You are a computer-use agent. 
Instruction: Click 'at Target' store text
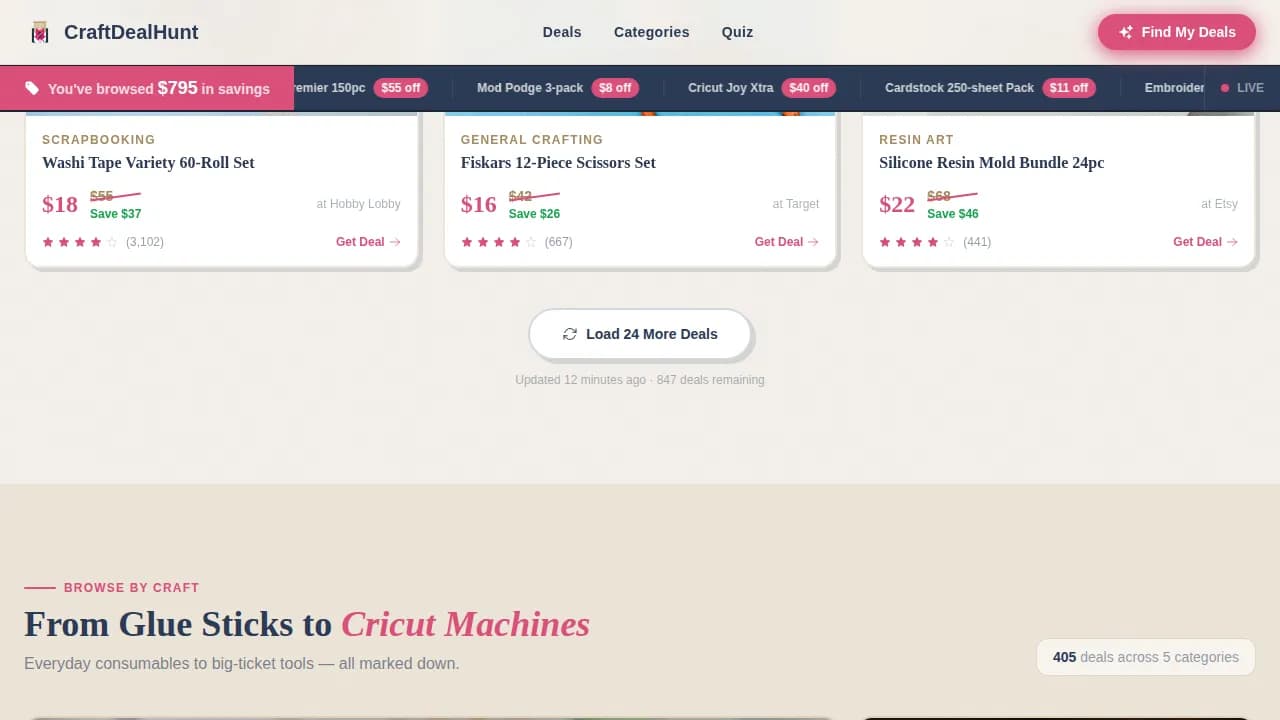pos(796,204)
